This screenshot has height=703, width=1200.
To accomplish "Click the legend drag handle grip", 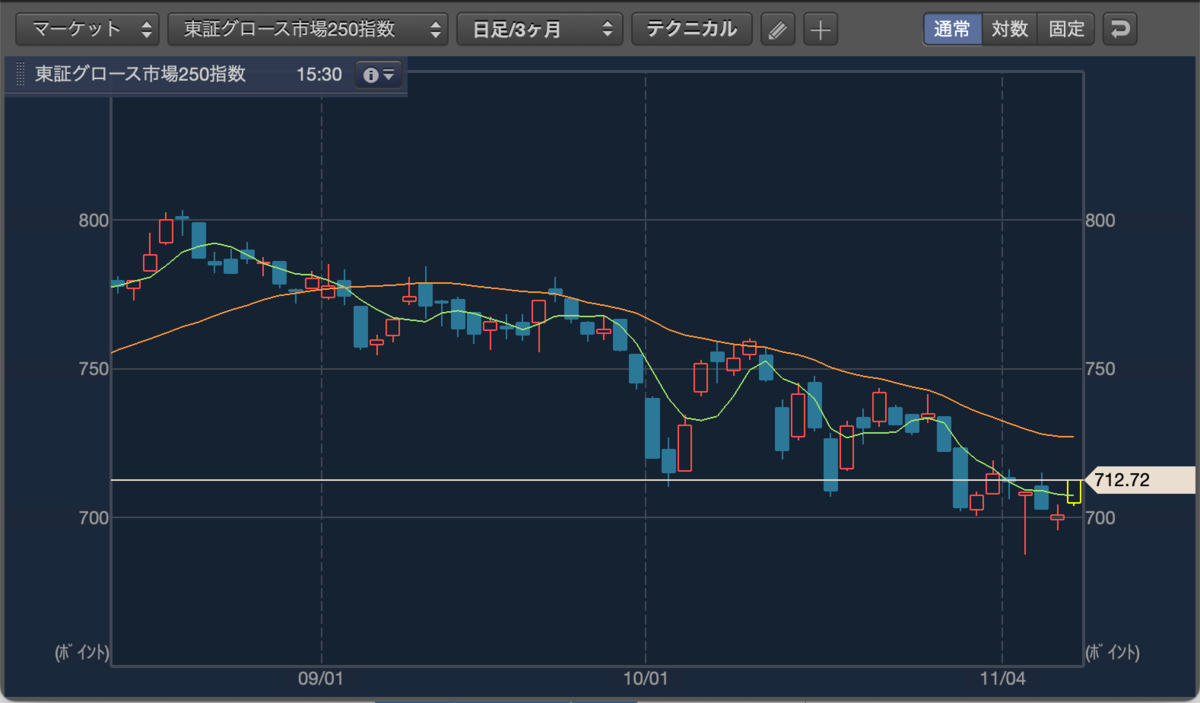I will tap(21, 75).
